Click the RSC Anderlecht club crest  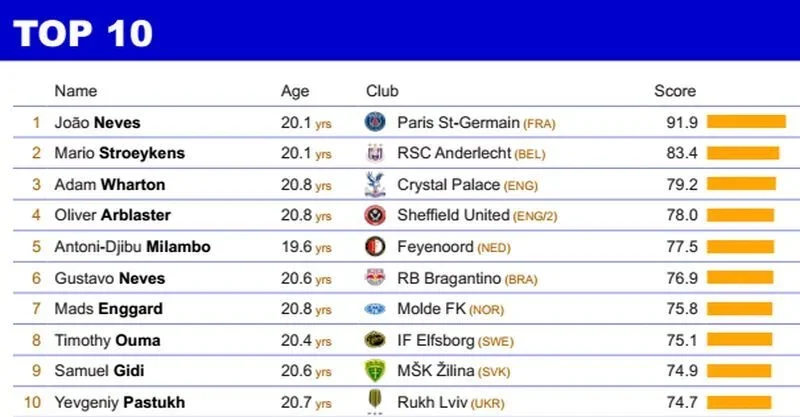click(375, 154)
